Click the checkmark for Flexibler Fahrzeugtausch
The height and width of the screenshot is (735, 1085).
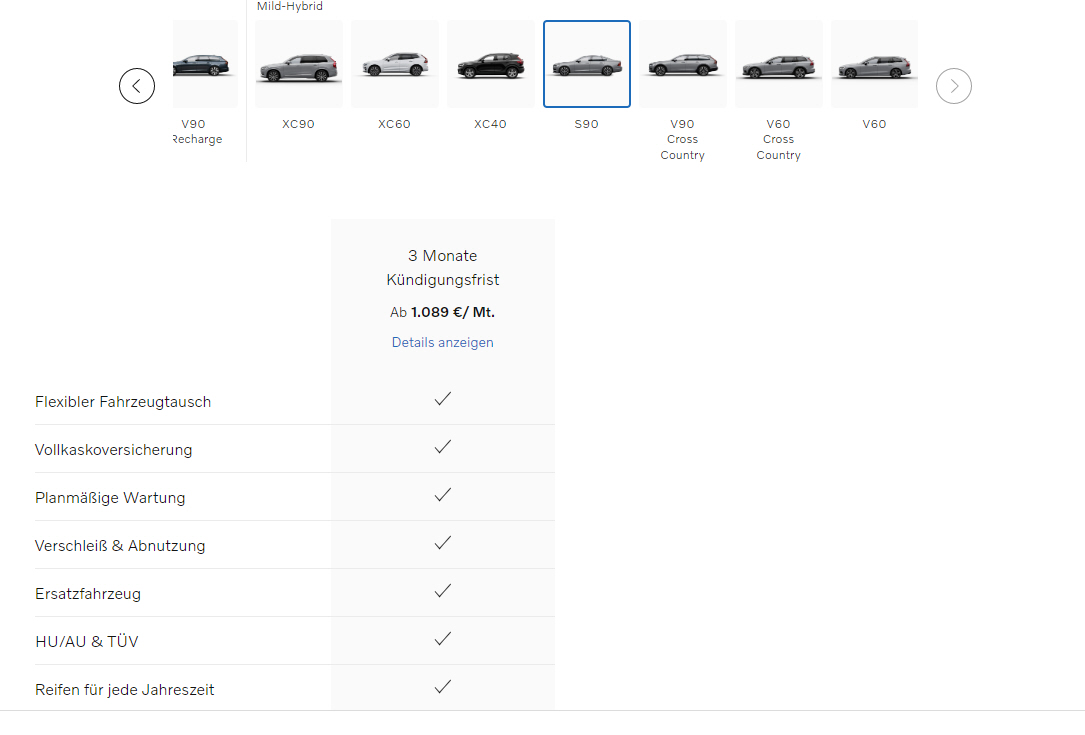[x=443, y=399]
